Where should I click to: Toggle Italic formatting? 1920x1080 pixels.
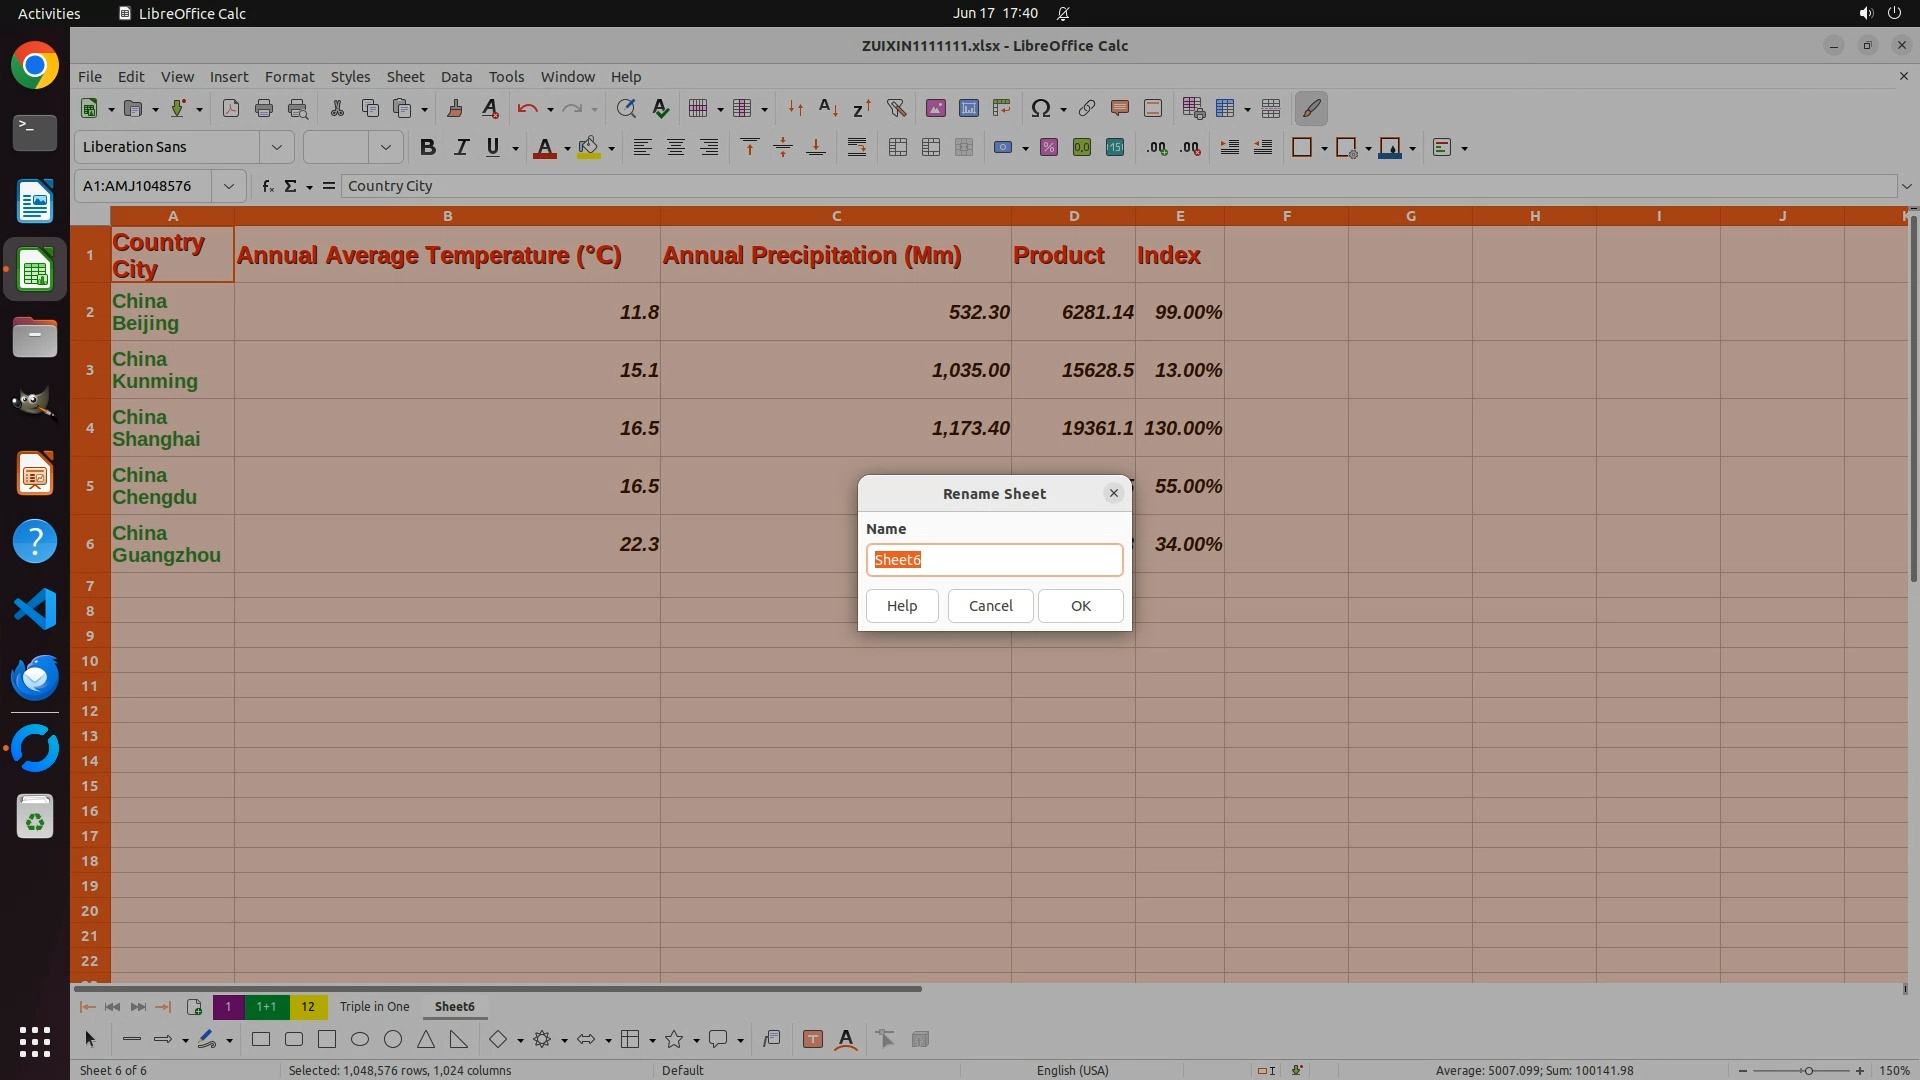[x=461, y=147]
